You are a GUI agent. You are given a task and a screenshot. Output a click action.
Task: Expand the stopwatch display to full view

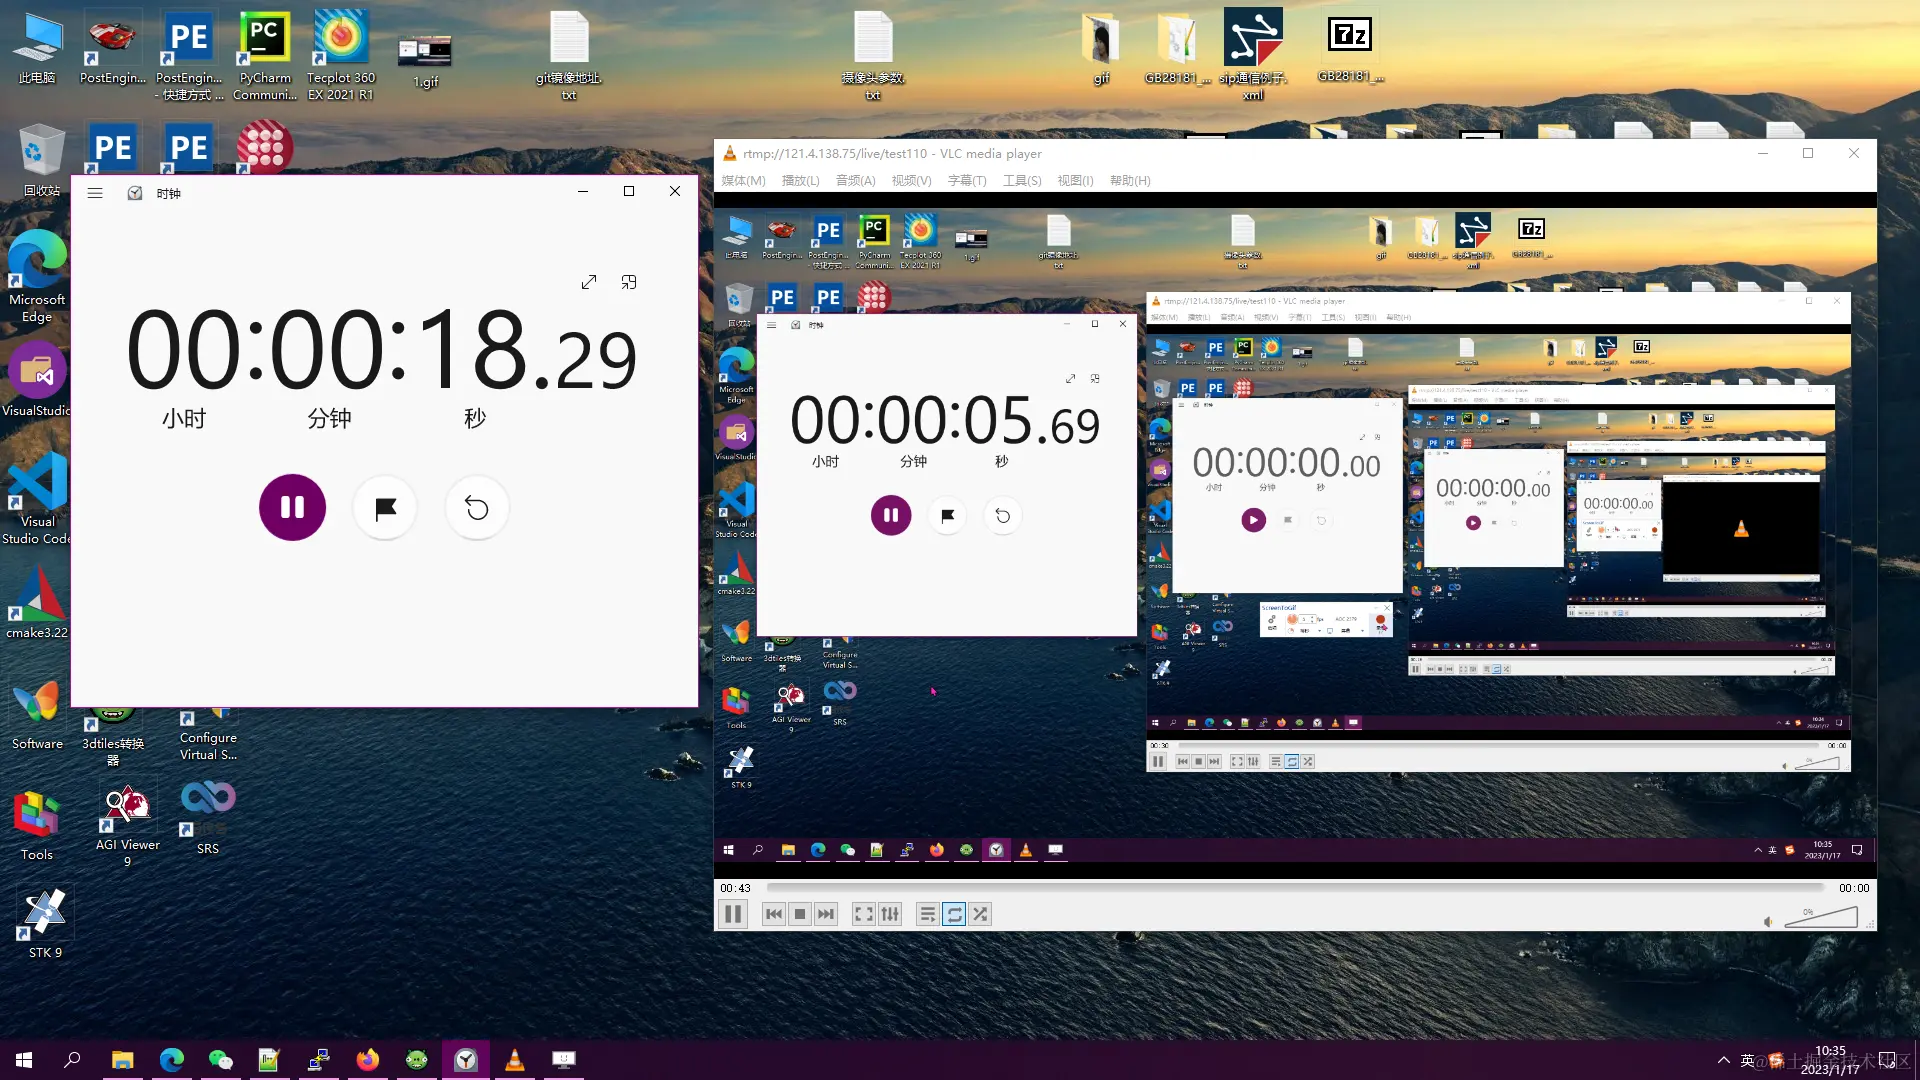(589, 282)
